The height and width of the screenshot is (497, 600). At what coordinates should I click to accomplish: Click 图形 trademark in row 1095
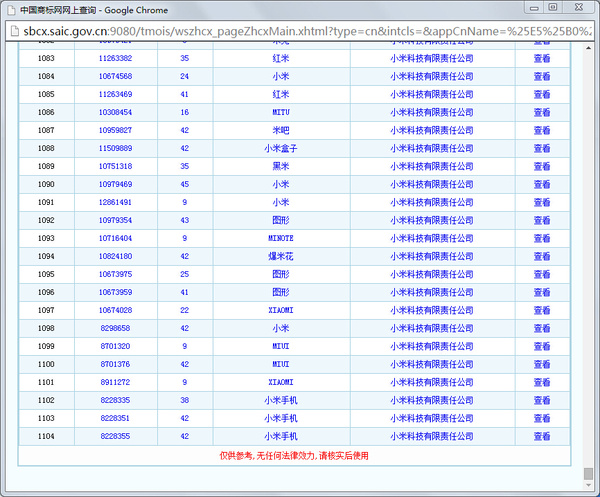click(281, 274)
